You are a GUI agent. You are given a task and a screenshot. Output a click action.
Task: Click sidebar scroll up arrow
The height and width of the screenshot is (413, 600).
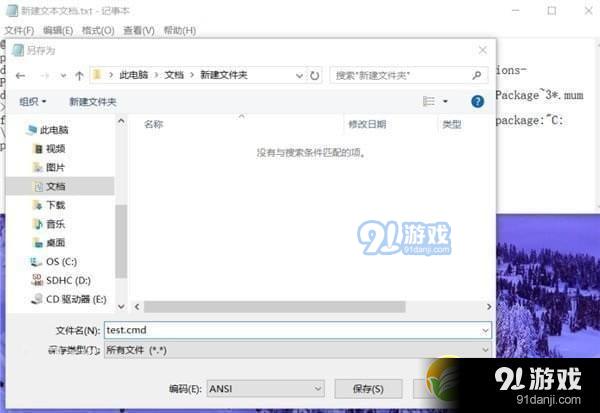pyautogui.click(x=121, y=121)
